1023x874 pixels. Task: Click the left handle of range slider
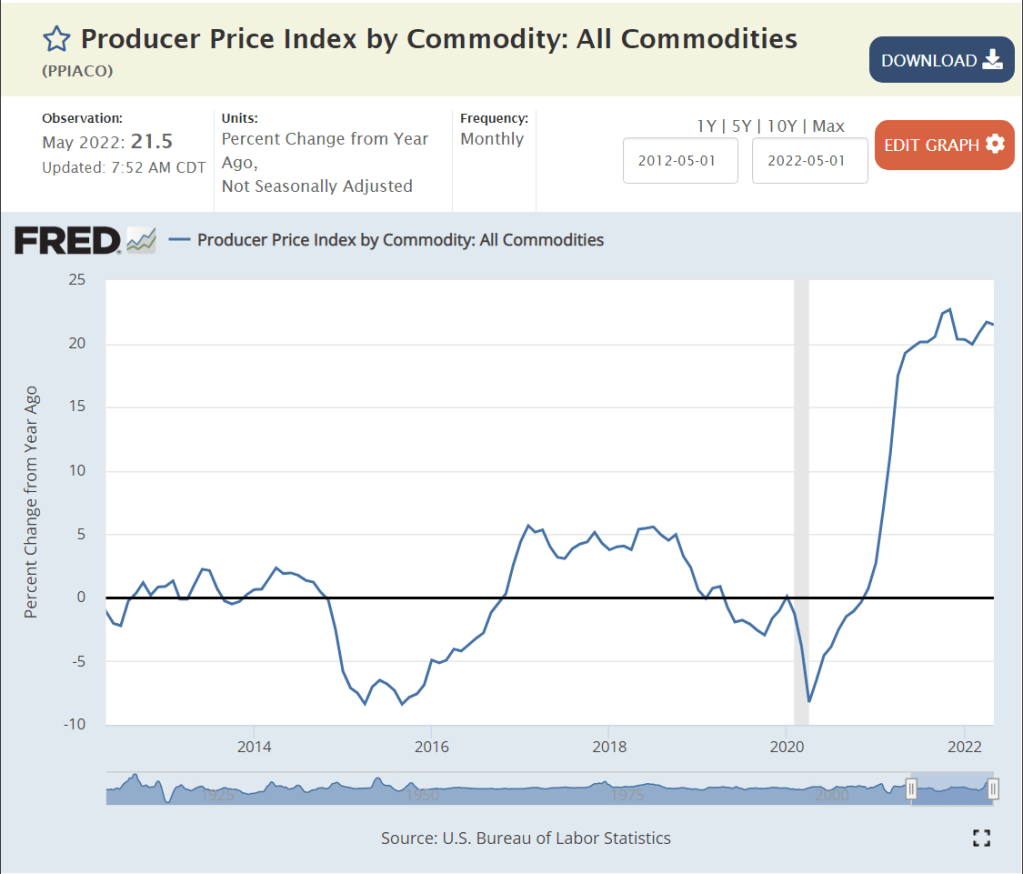tap(911, 789)
